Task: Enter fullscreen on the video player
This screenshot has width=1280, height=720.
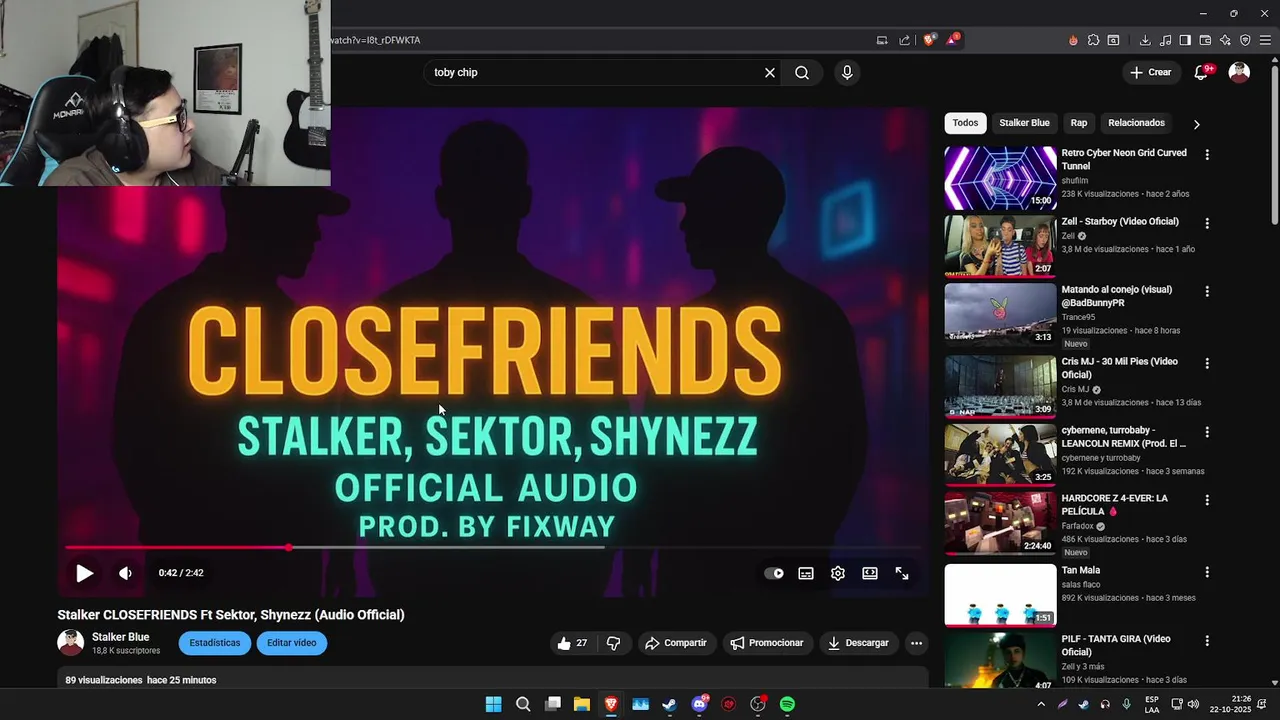Action: (x=902, y=573)
